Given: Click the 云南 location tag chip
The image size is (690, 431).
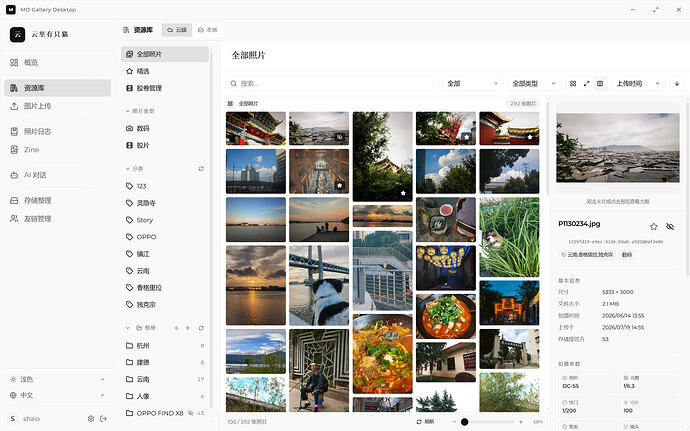Looking at the screenshot, I should (587, 255).
